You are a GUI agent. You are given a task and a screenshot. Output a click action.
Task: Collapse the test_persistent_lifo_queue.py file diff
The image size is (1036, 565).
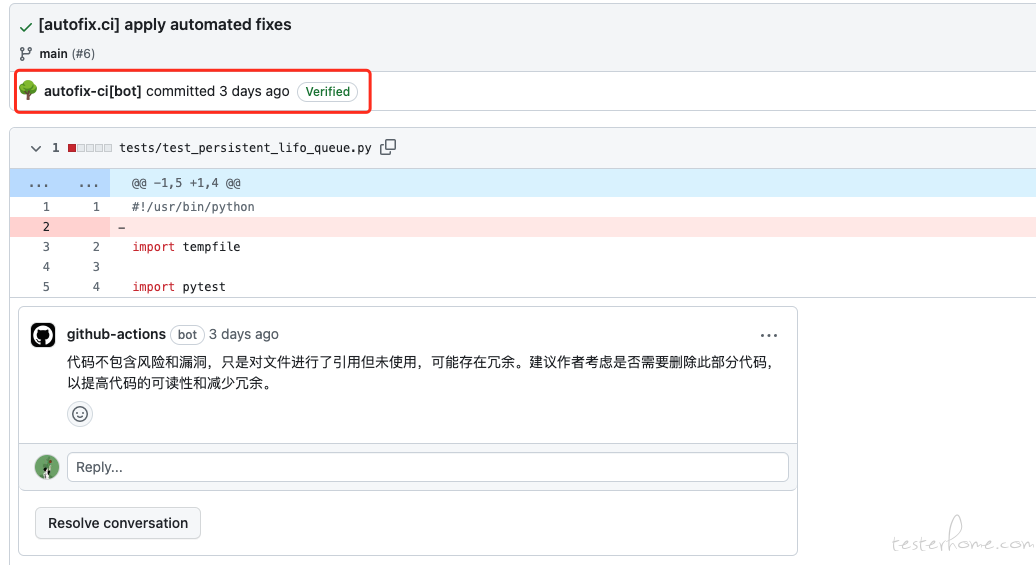[x=36, y=148]
